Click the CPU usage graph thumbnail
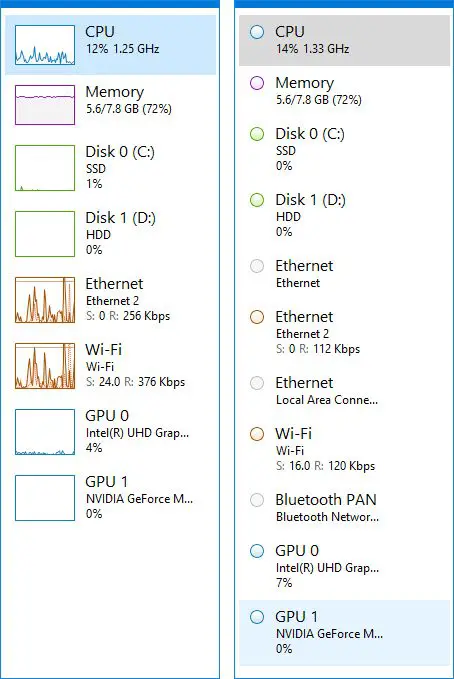 click(x=45, y=45)
